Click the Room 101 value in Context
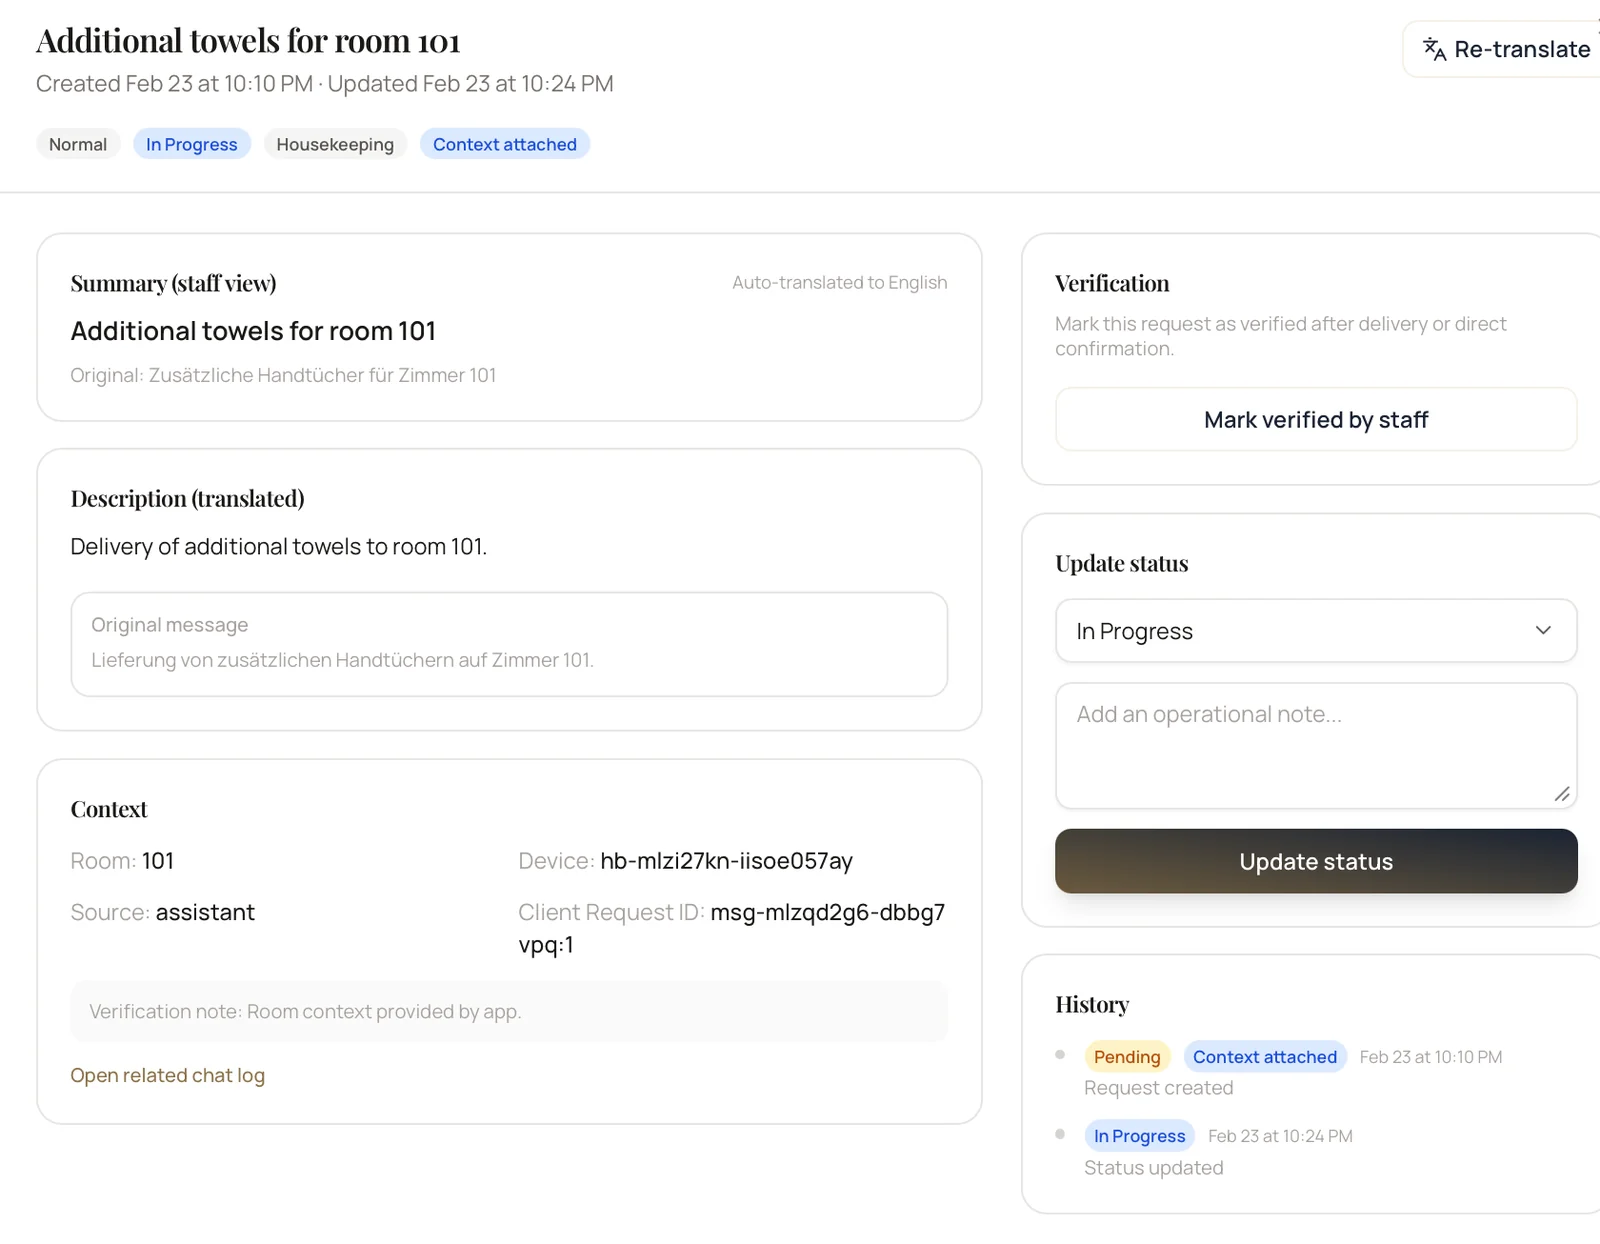1600x1244 pixels. (158, 861)
